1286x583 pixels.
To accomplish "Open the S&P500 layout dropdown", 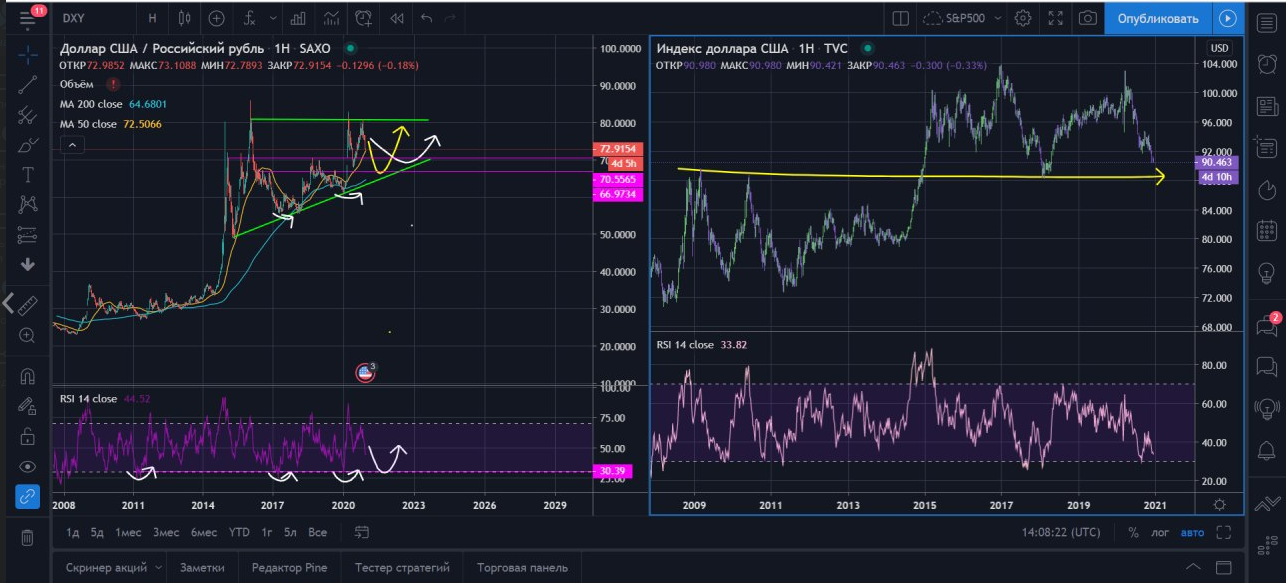I will click(965, 18).
